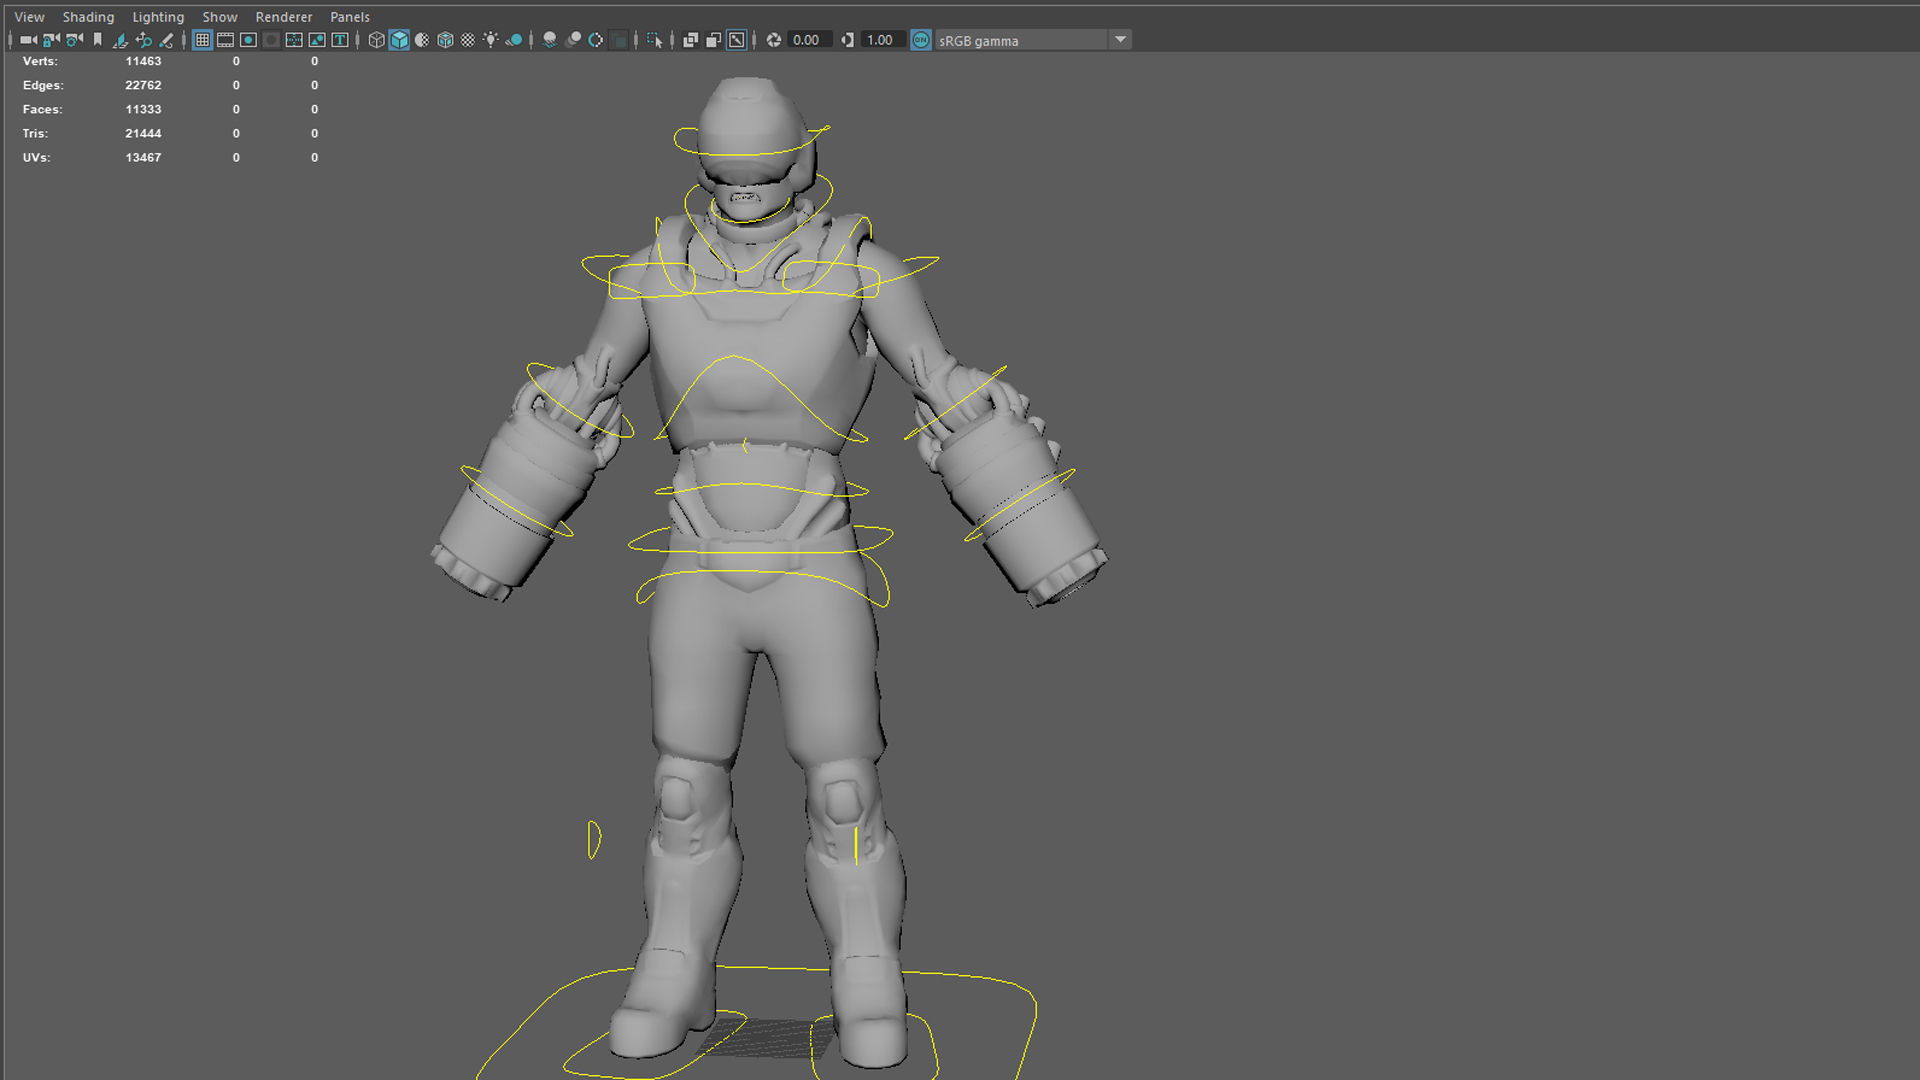Toggle the Safe Title overlay
This screenshot has width=1920, height=1080.
340,40
